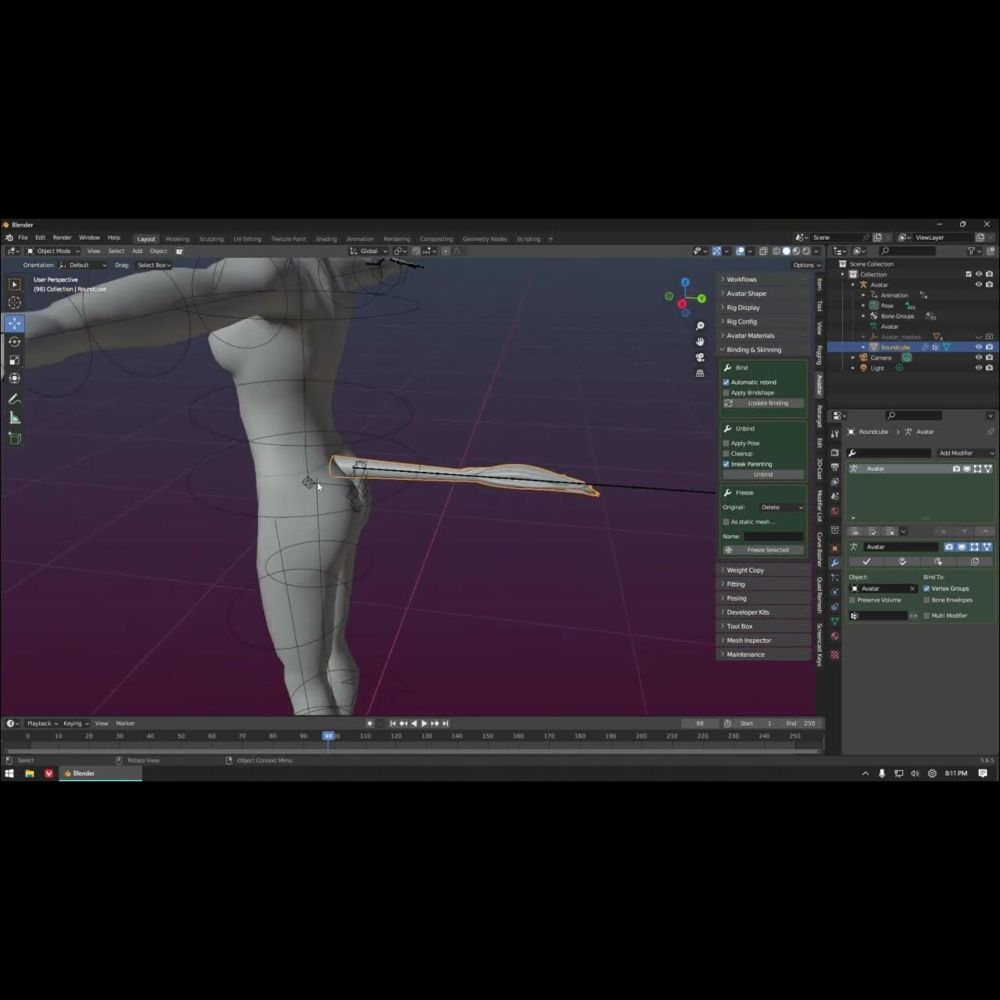The width and height of the screenshot is (1000, 1000).
Task: Click the Update Binding button
Action: click(763, 403)
